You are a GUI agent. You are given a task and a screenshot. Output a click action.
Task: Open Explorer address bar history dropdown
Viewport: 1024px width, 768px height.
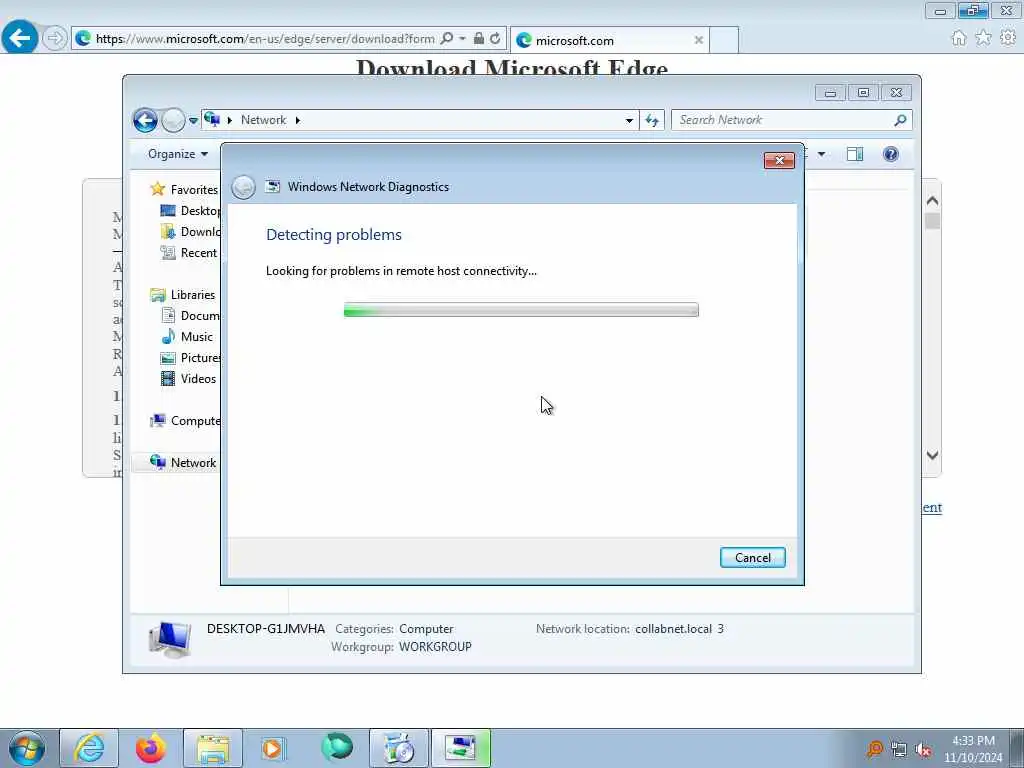tap(629, 120)
